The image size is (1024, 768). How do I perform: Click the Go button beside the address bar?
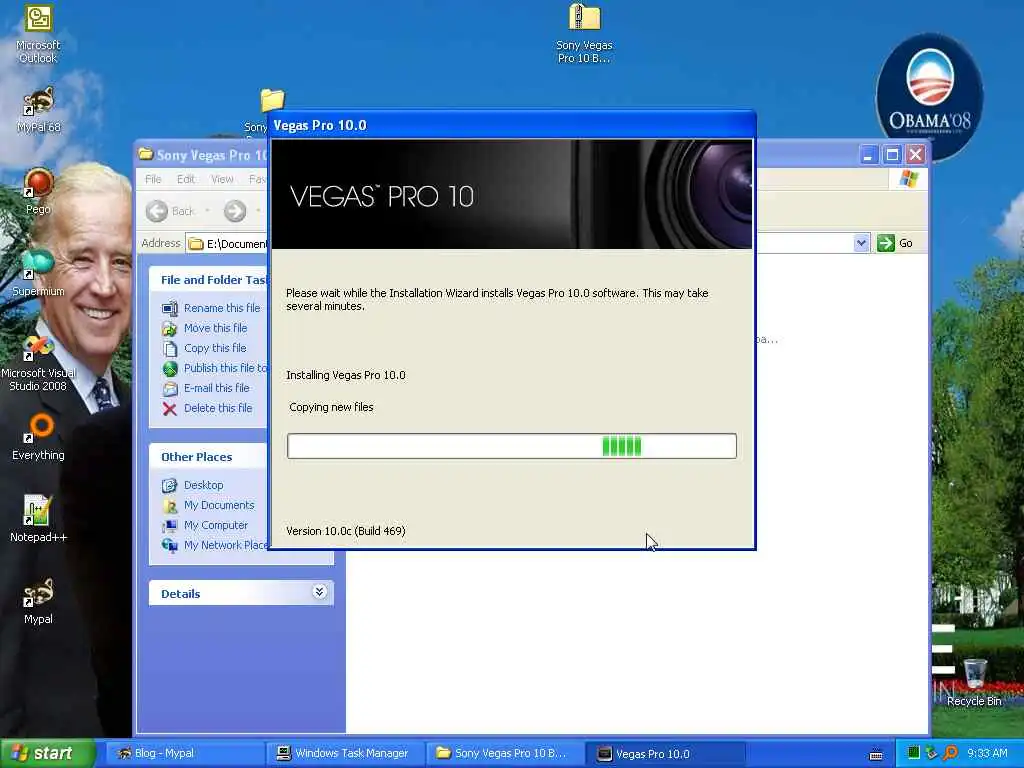tap(895, 243)
